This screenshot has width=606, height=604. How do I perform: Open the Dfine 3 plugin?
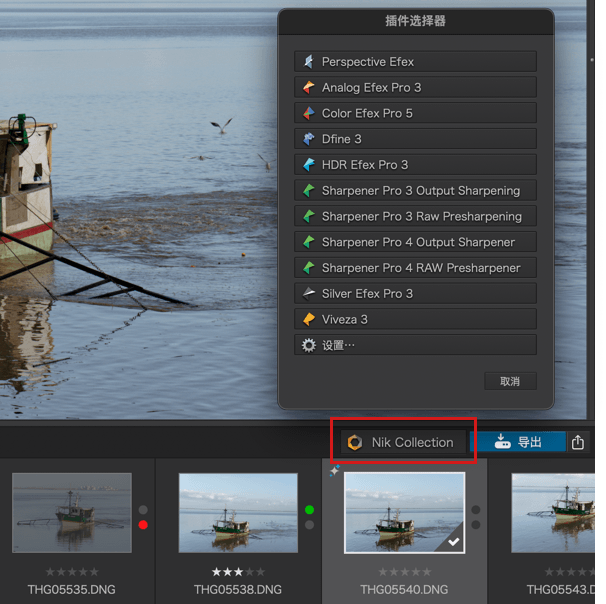[415, 139]
